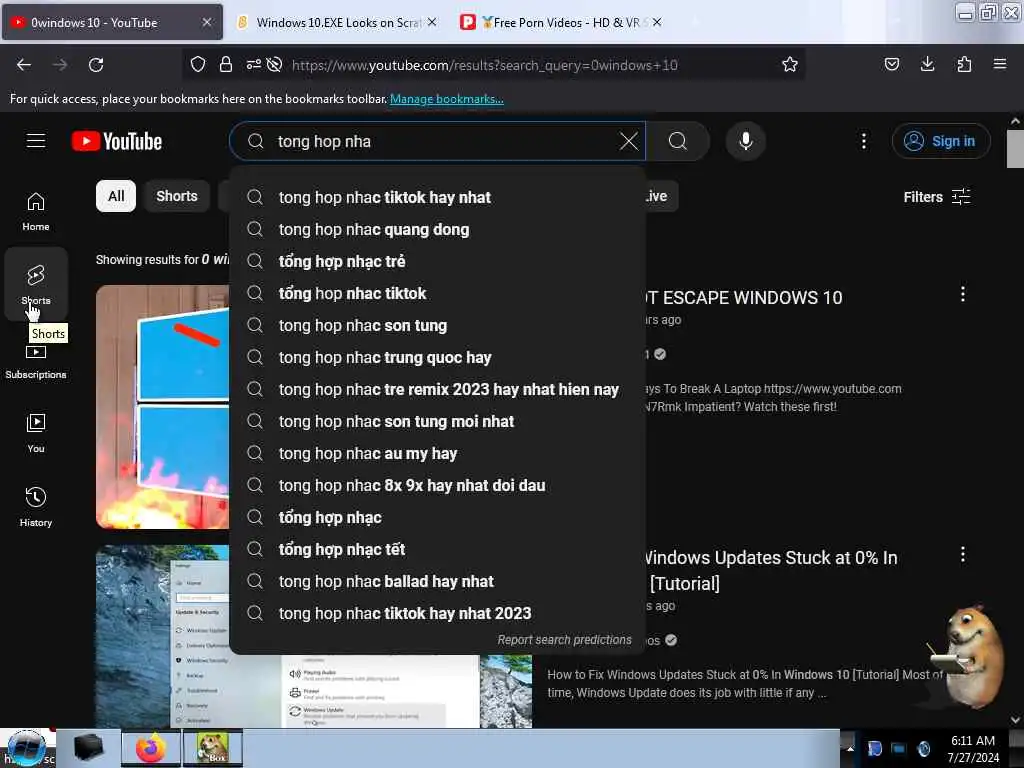This screenshot has width=1024, height=768.
Task: Open the site permissions icon in address bar
Action: point(254,64)
